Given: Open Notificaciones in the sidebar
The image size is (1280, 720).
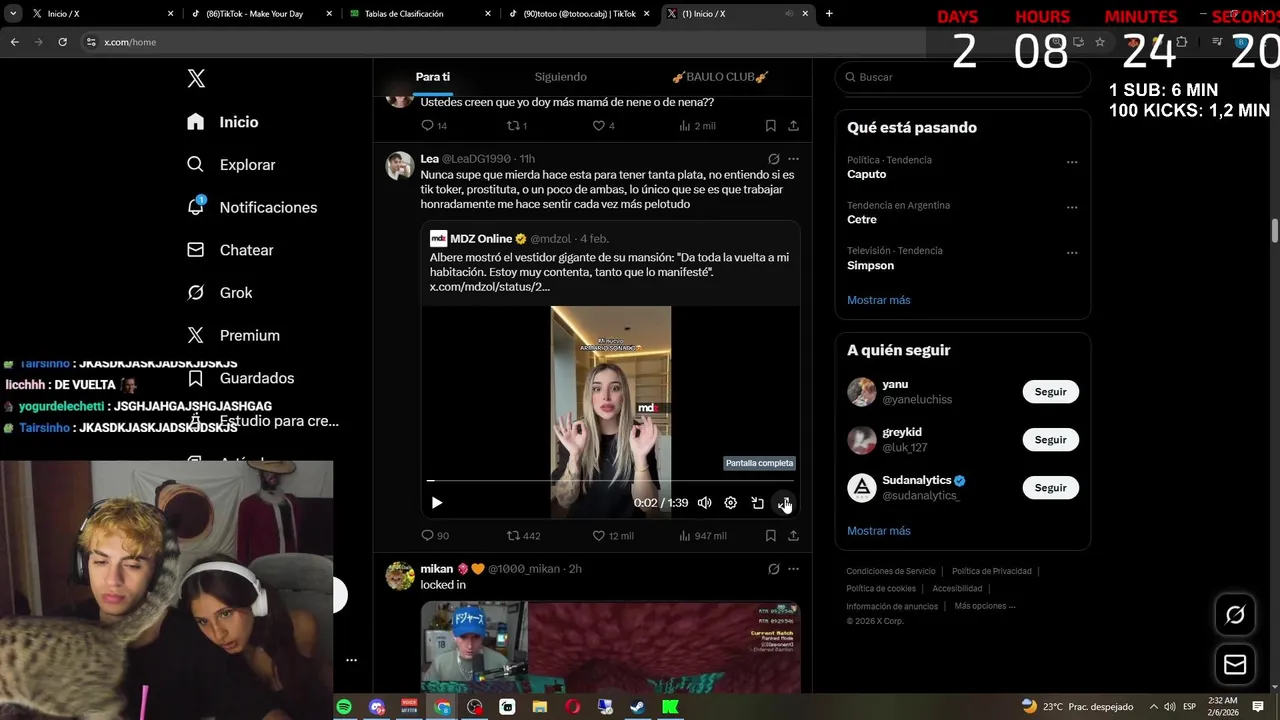Looking at the screenshot, I should [x=252, y=207].
